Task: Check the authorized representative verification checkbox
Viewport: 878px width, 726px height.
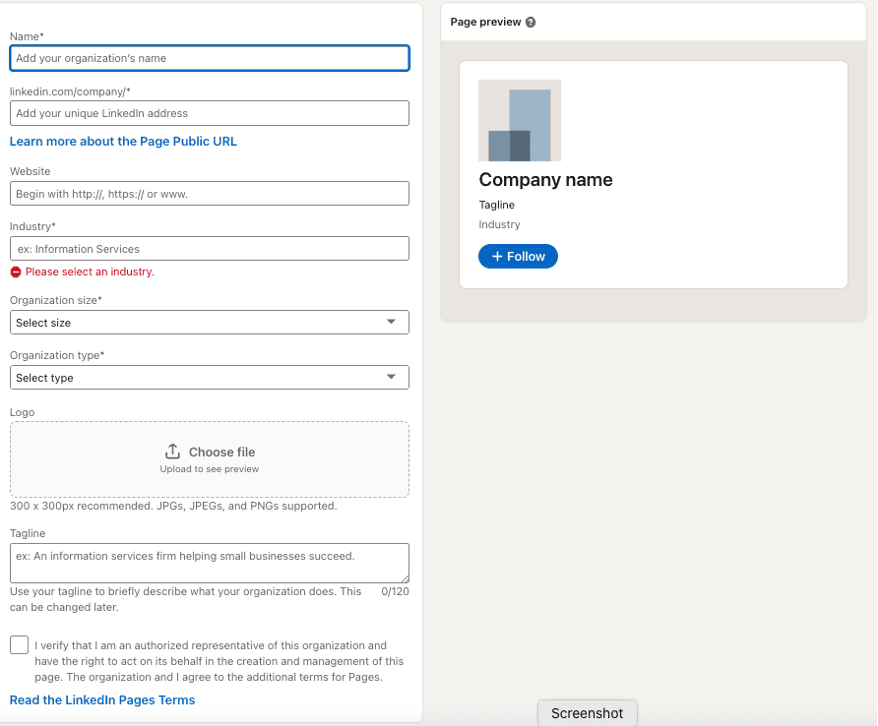Action: click(19, 645)
